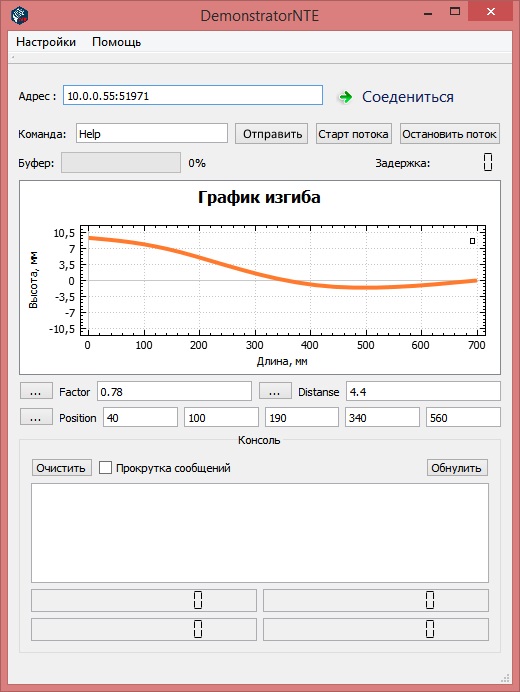Click the Соедениться connect link
This screenshot has height=692, width=520.
click(408, 97)
